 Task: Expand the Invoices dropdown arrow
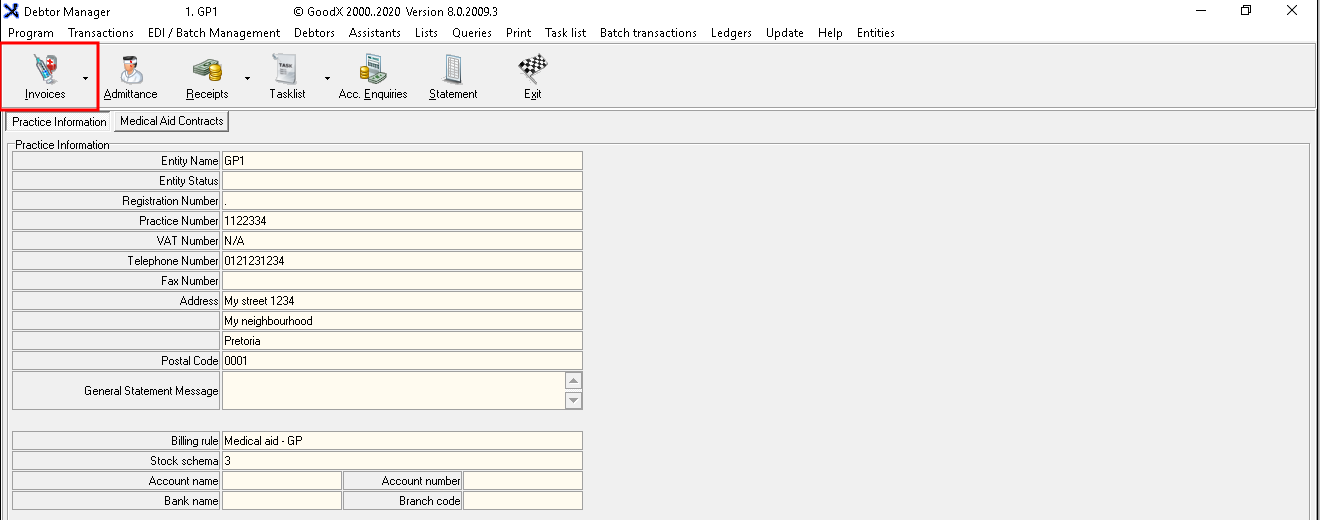click(86, 77)
